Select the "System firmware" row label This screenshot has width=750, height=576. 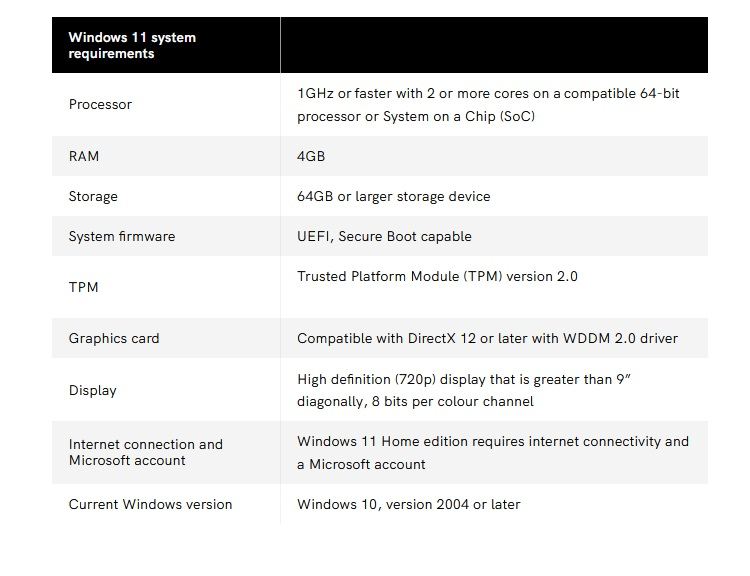pyautogui.click(x=121, y=236)
